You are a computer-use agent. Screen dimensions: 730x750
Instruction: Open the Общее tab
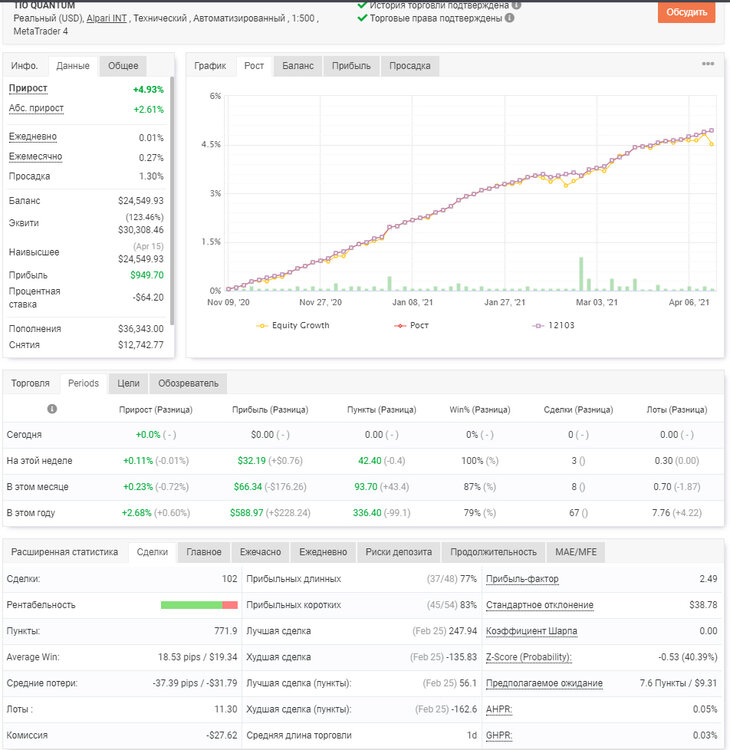[123, 66]
